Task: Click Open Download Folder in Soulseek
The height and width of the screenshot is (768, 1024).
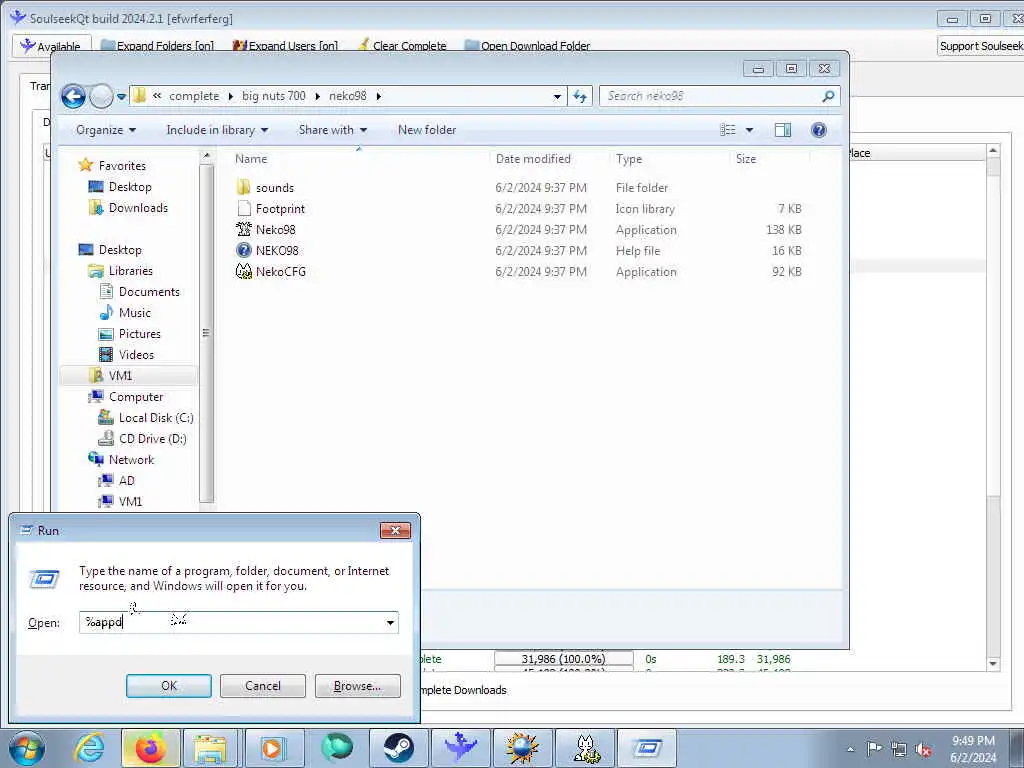Action: (526, 46)
